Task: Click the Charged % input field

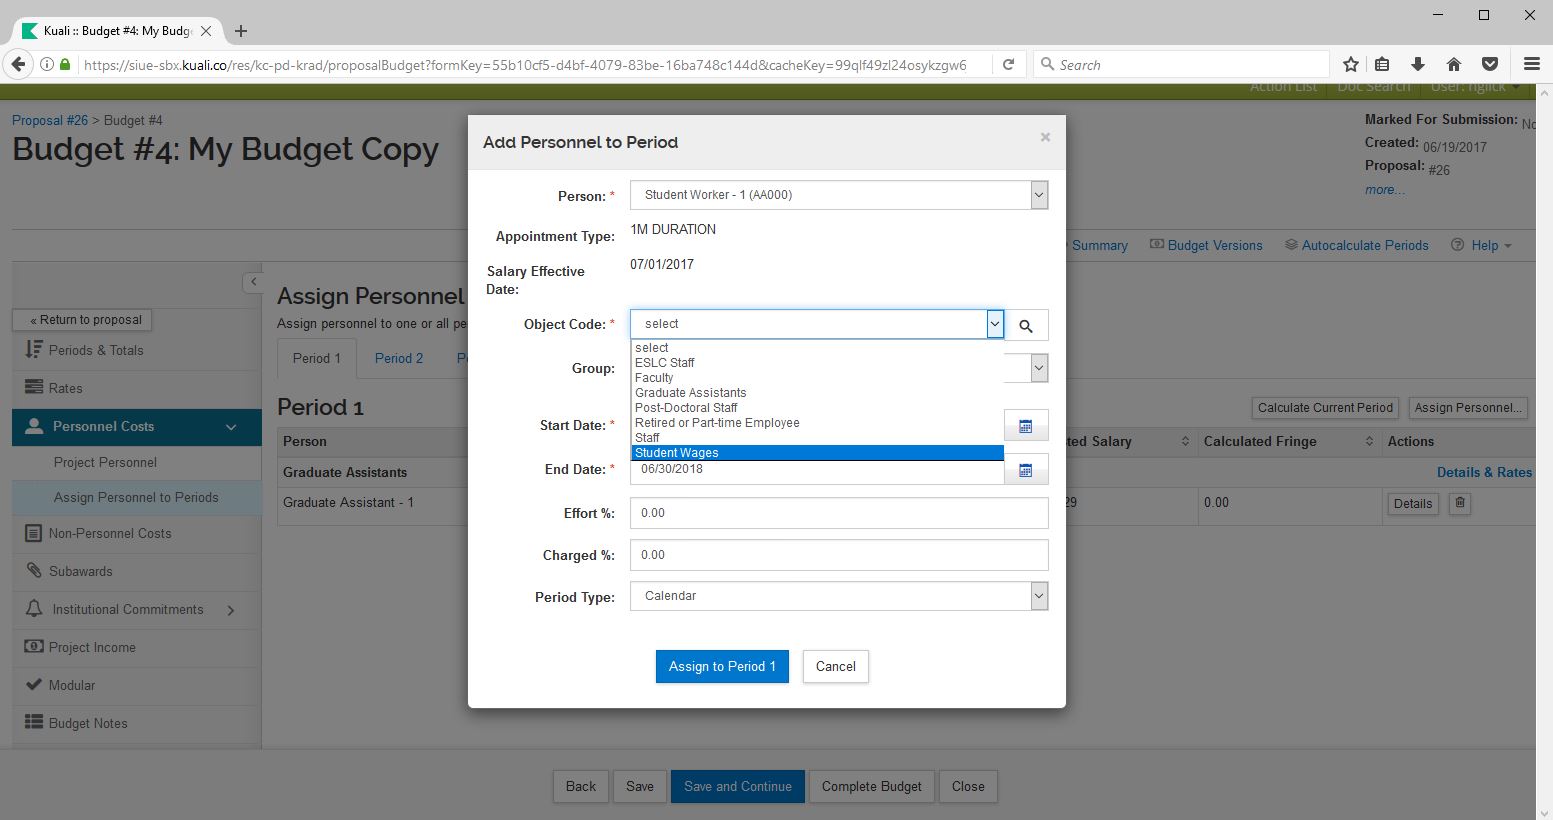Action: 838,555
